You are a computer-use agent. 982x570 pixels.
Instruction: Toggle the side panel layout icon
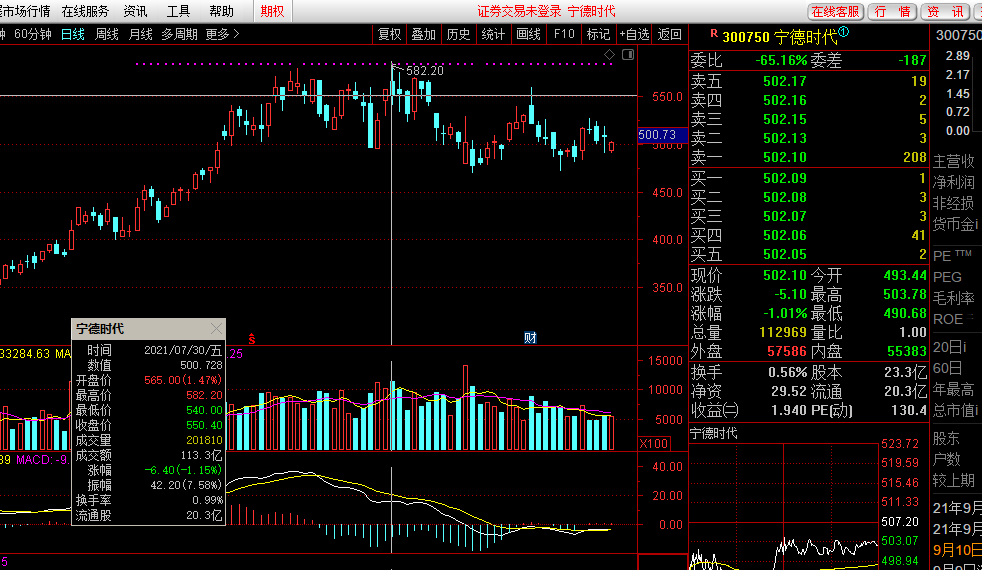tap(628, 55)
